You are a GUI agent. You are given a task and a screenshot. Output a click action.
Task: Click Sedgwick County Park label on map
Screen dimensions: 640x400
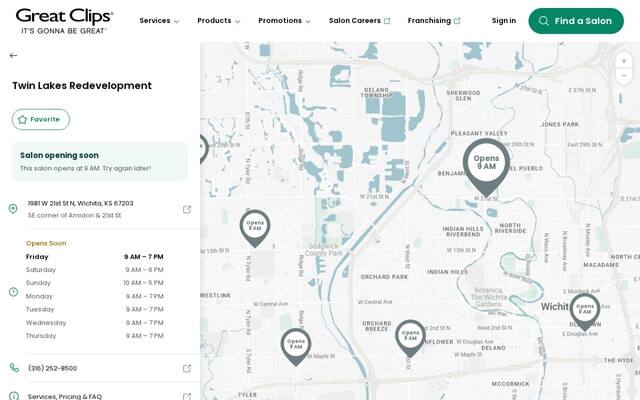click(x=323, y=250)
